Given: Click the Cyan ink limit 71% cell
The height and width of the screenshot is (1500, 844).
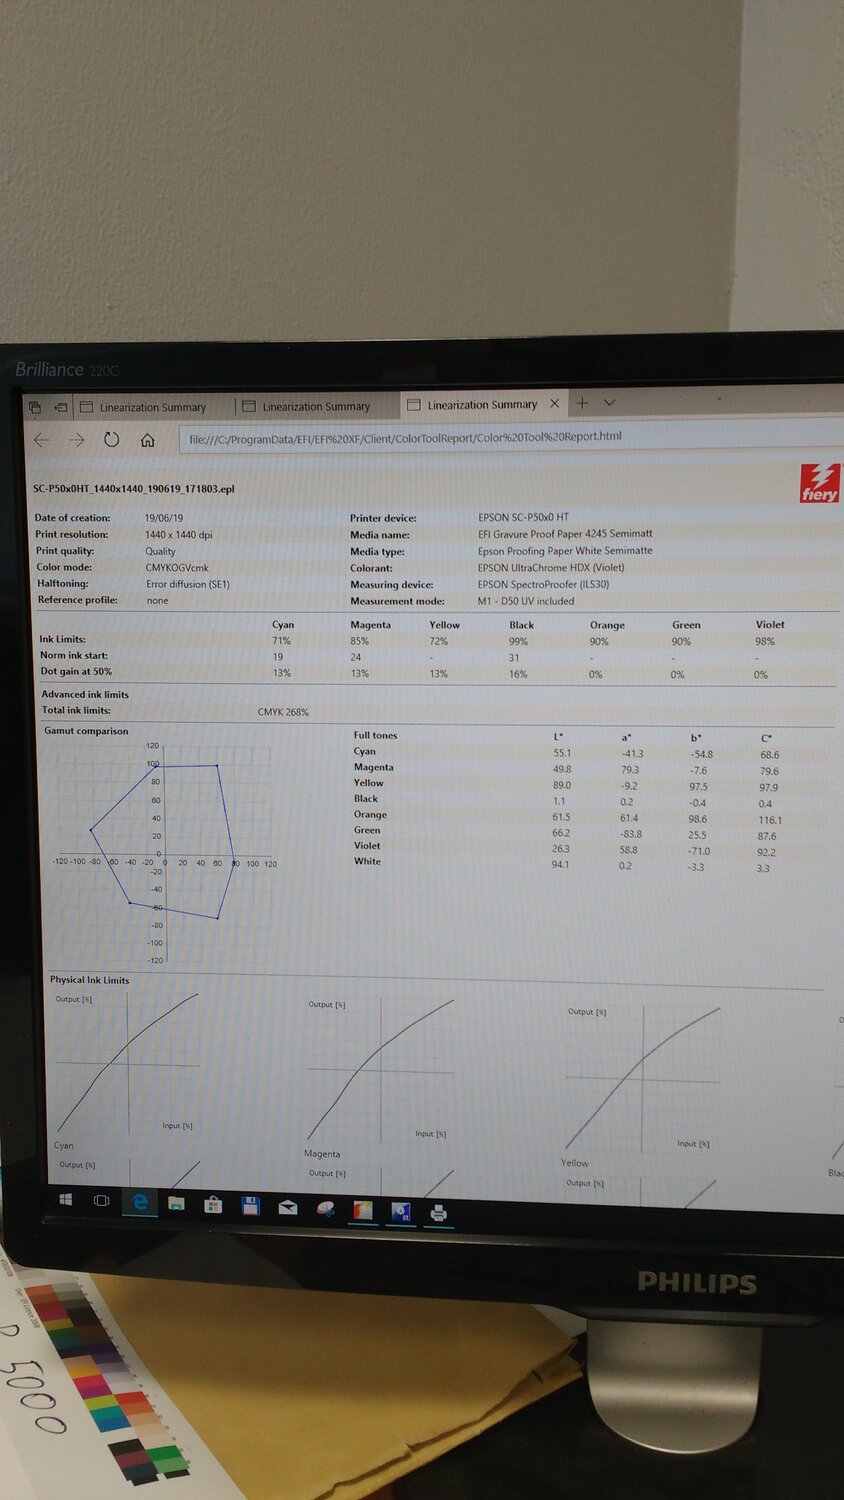Looking at the screenshot, I should [281, 640].
